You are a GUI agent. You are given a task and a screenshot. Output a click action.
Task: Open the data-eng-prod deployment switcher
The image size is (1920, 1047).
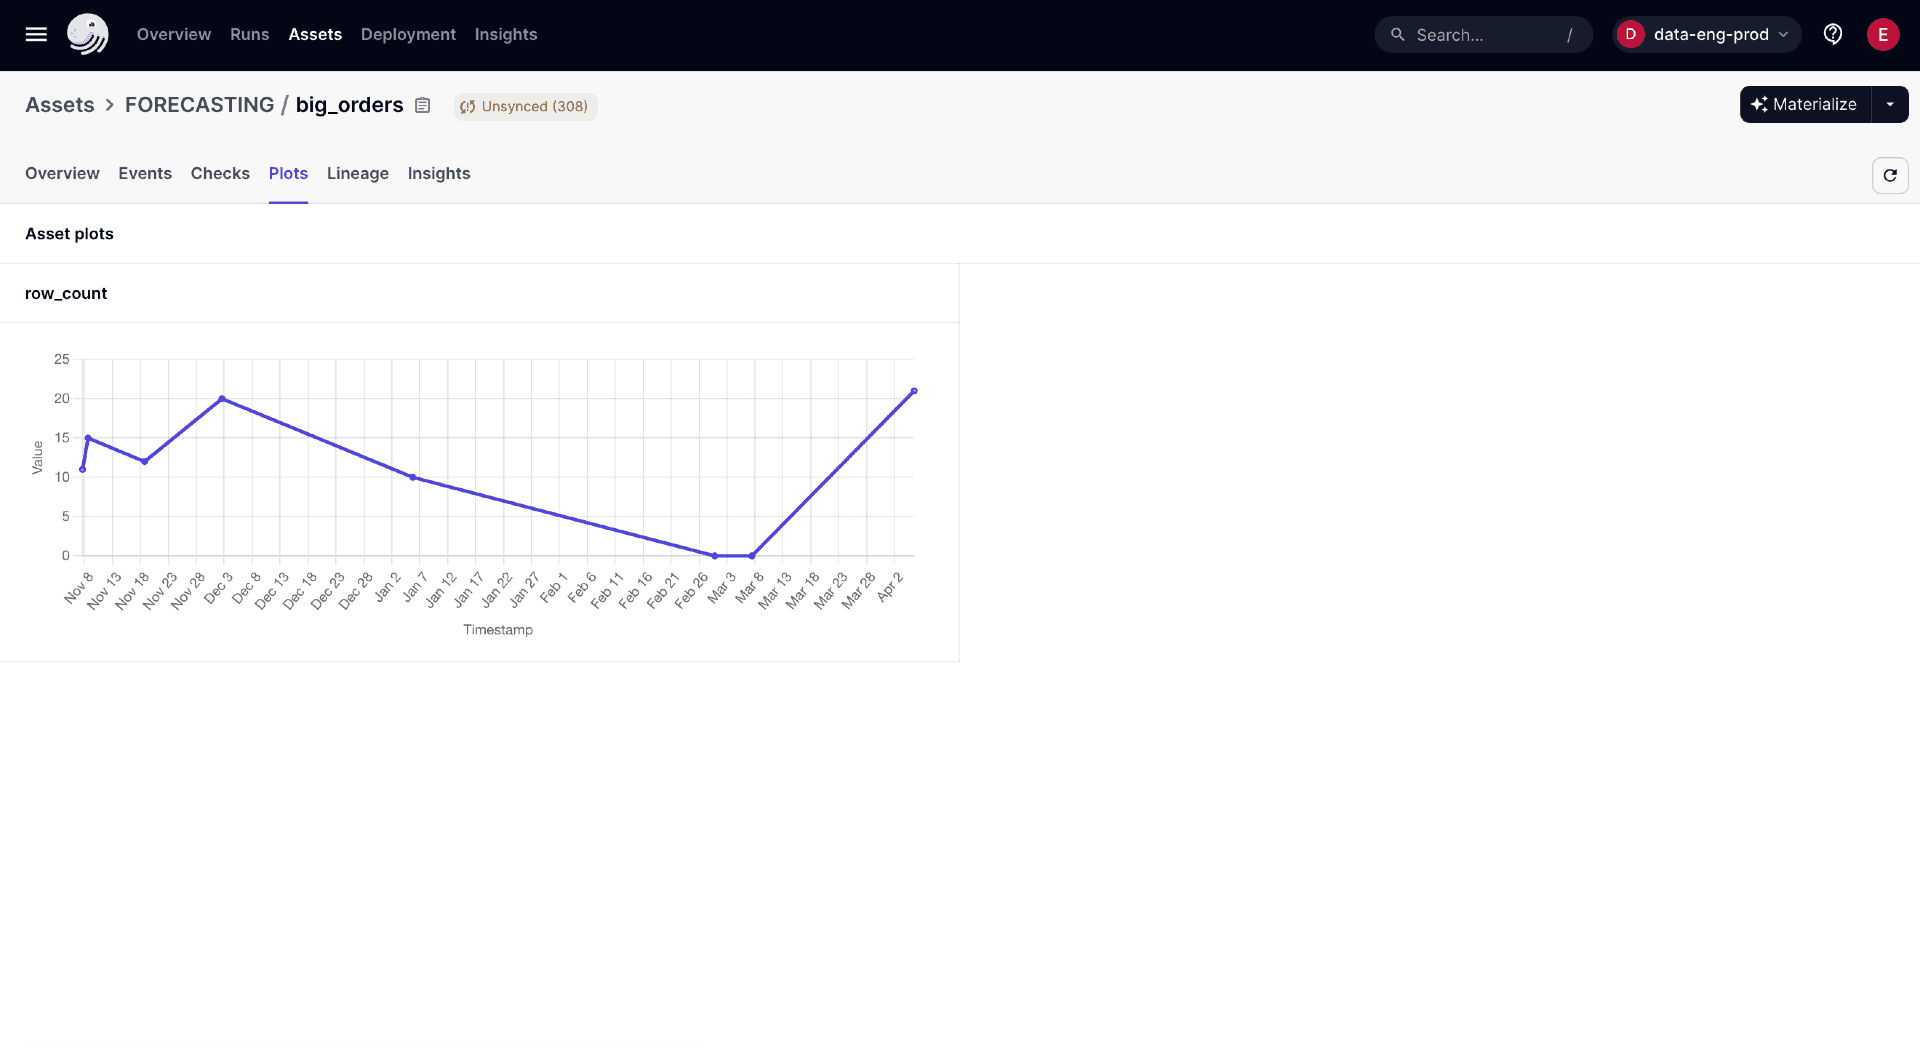pos(1706,34)
